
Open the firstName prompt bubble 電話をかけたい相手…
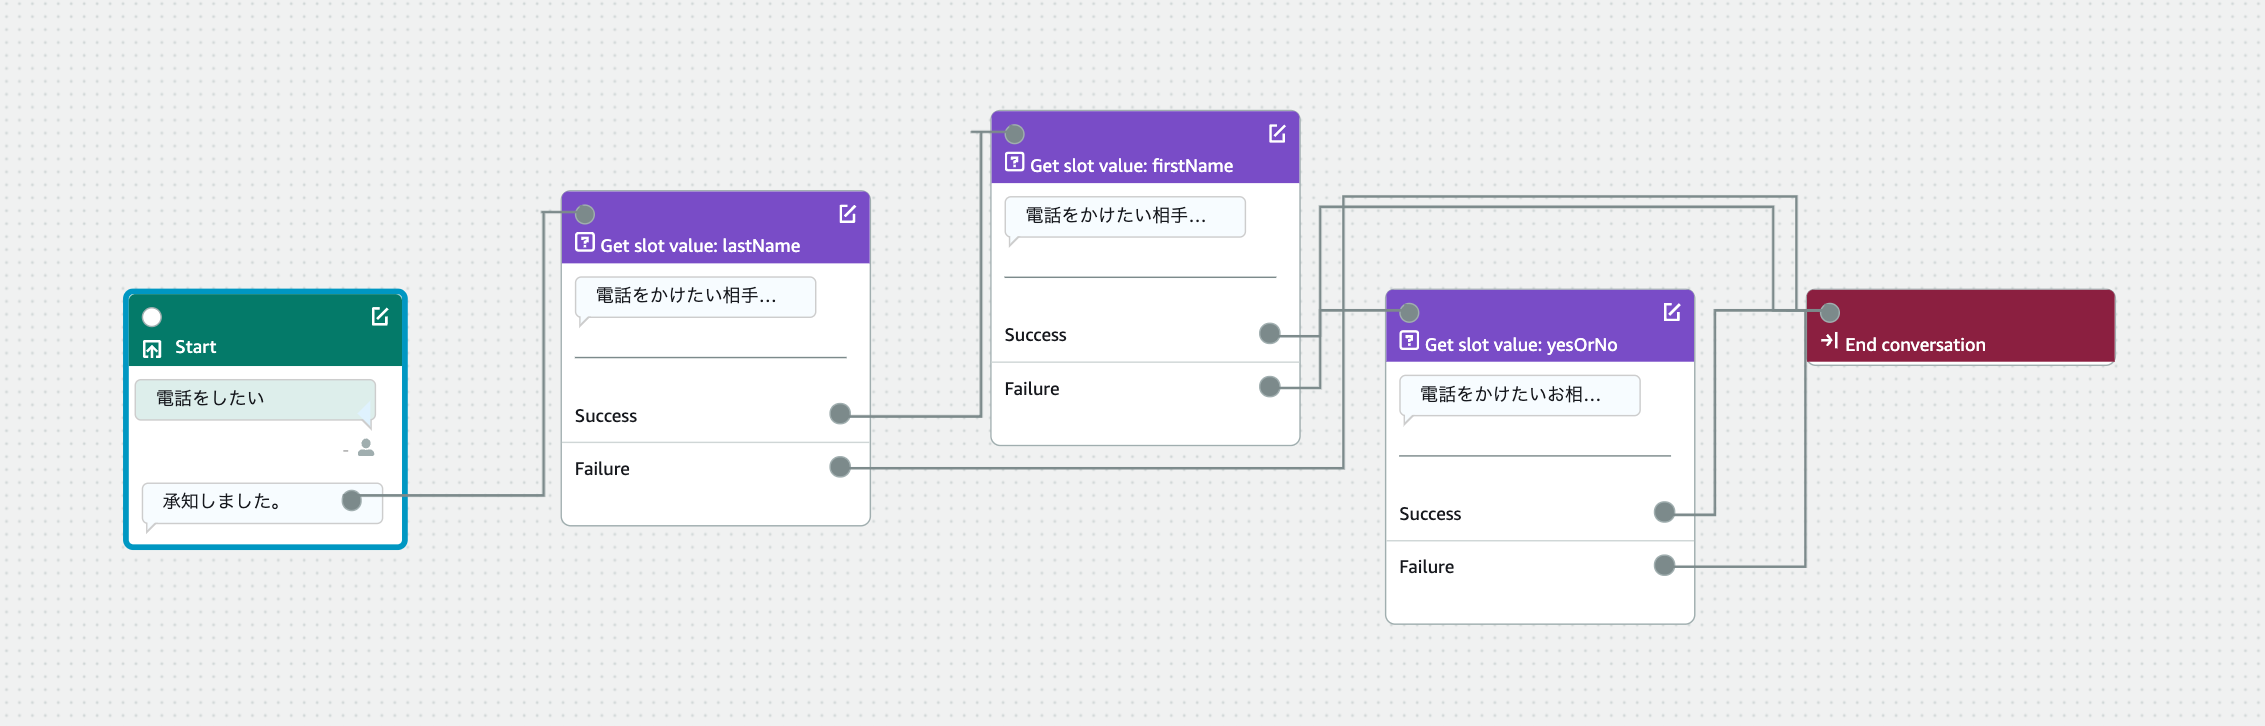coord(1125,217)
